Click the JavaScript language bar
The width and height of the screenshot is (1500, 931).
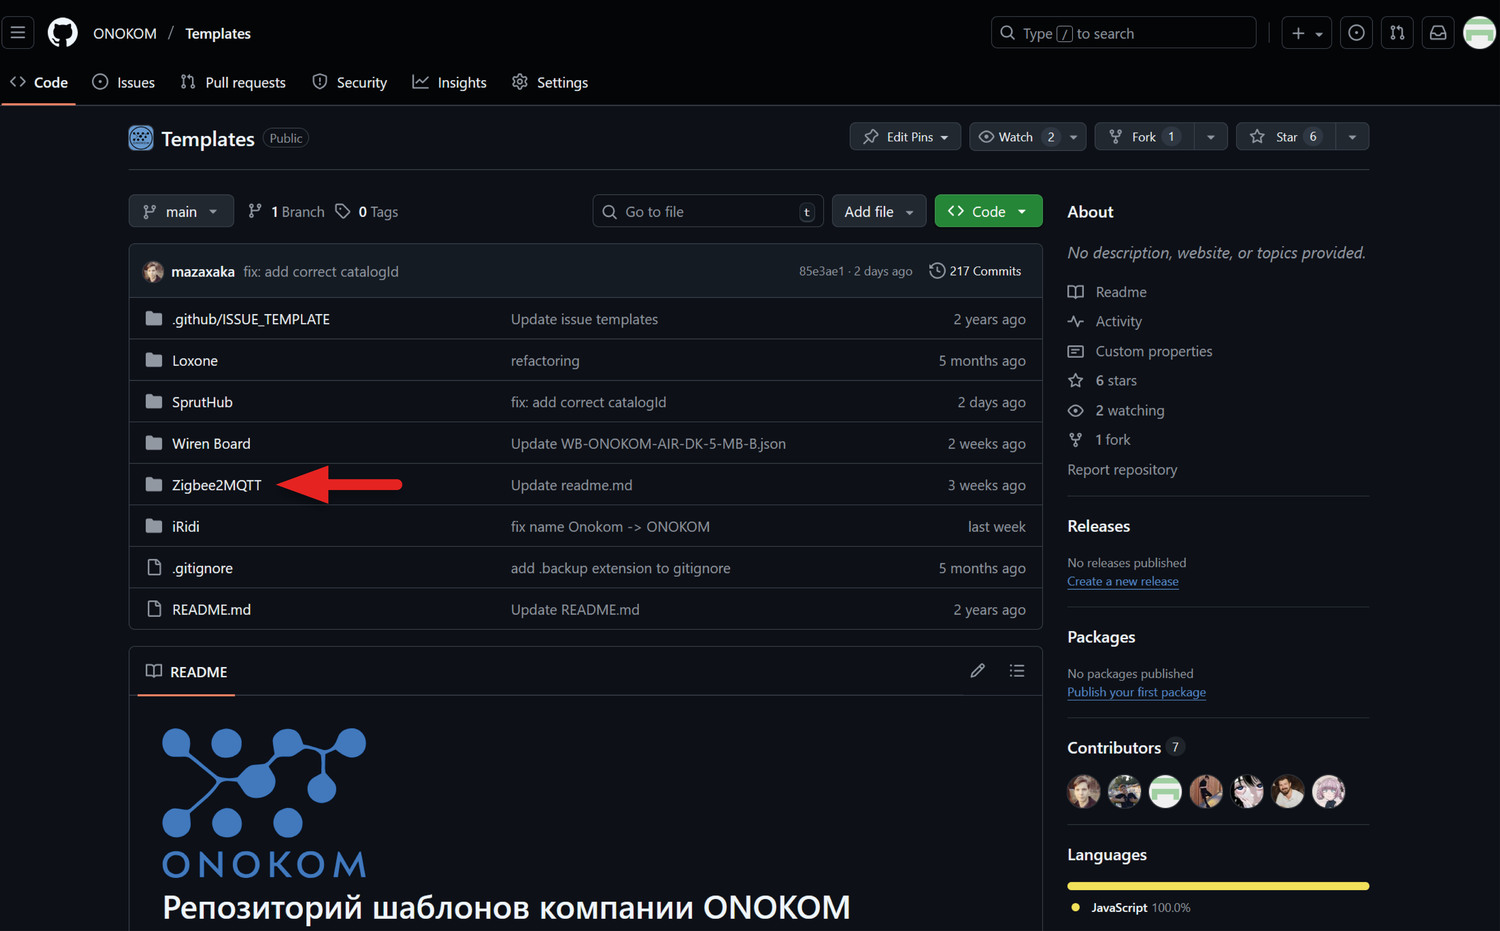(1217, 885)
